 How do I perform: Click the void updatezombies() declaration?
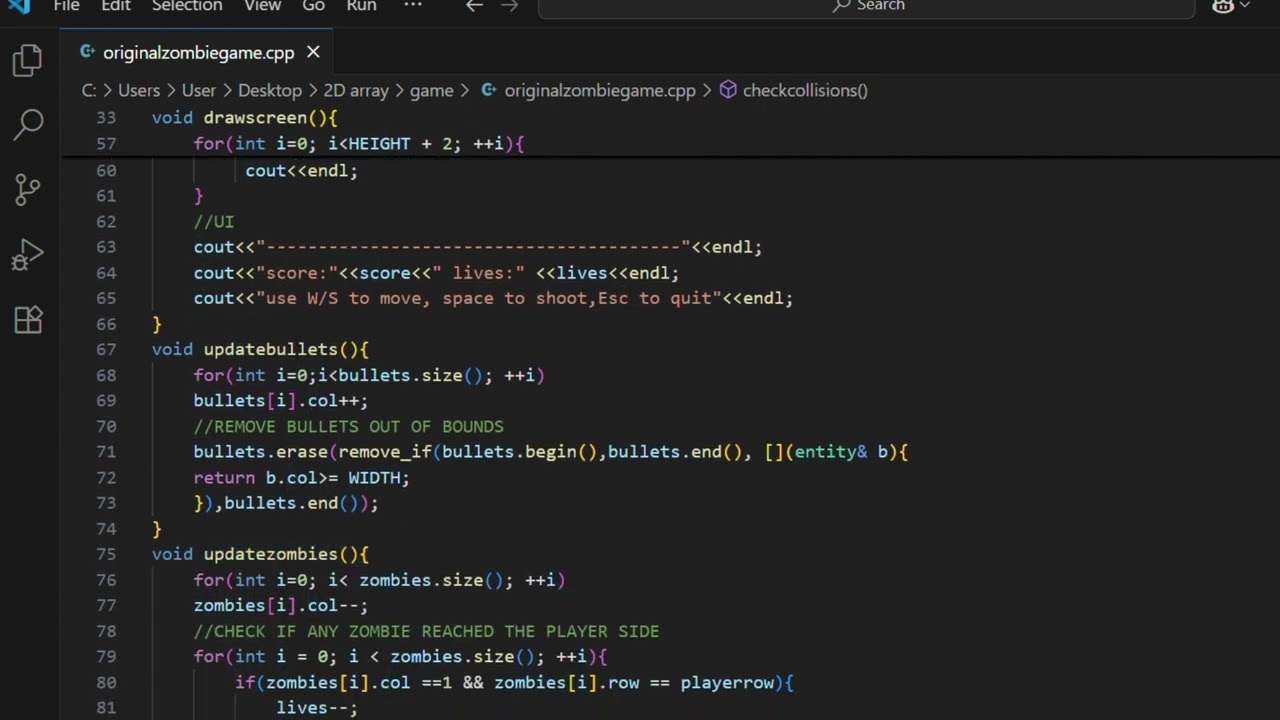260,554
